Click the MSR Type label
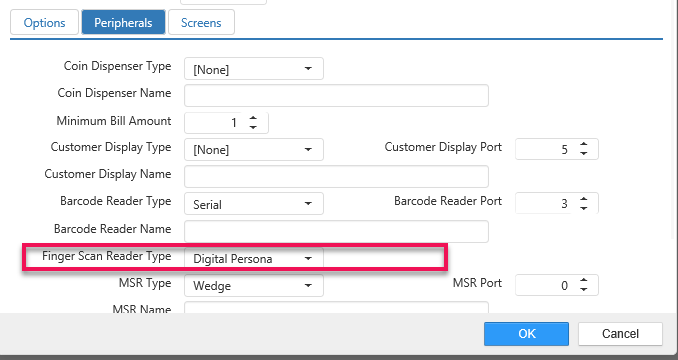The height and width of the screenshot is (360, 678). point(145,283)
